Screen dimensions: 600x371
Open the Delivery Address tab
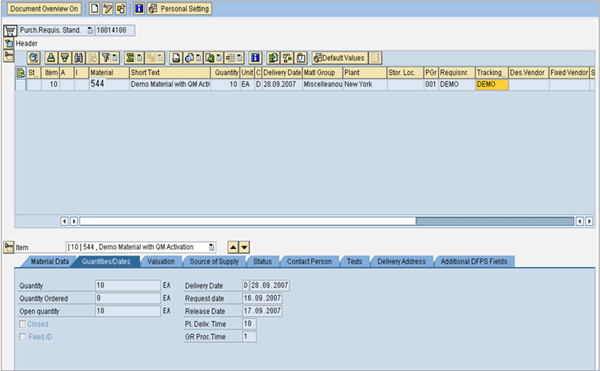[x=401, y=262]
